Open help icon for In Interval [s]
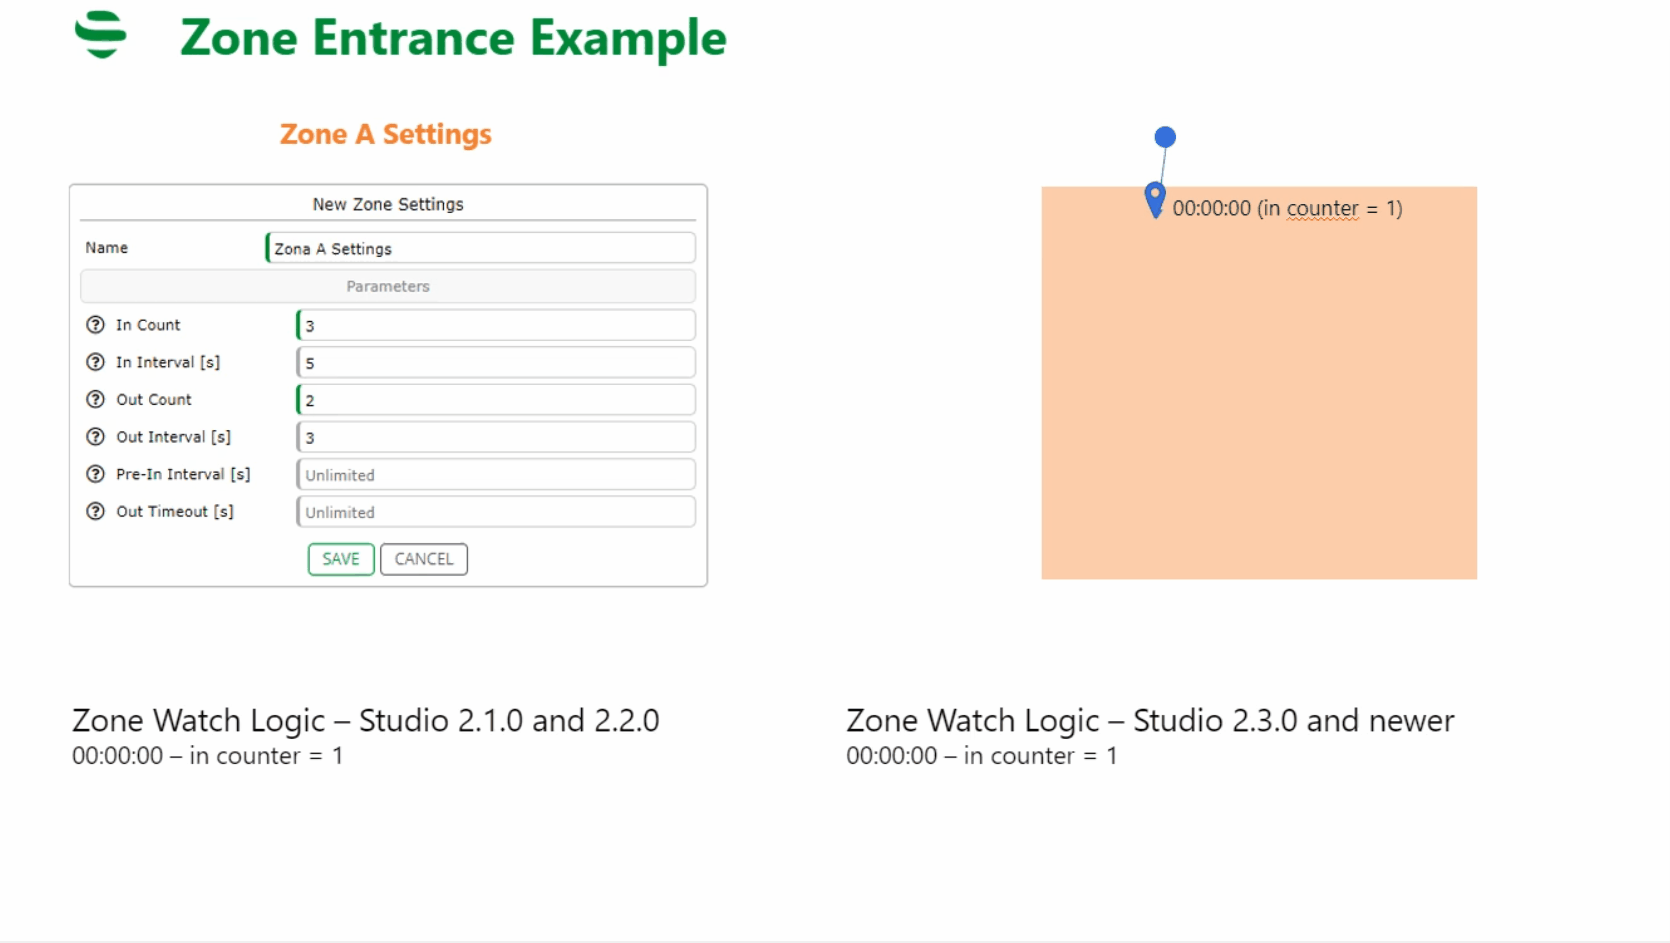 (95, 362)
